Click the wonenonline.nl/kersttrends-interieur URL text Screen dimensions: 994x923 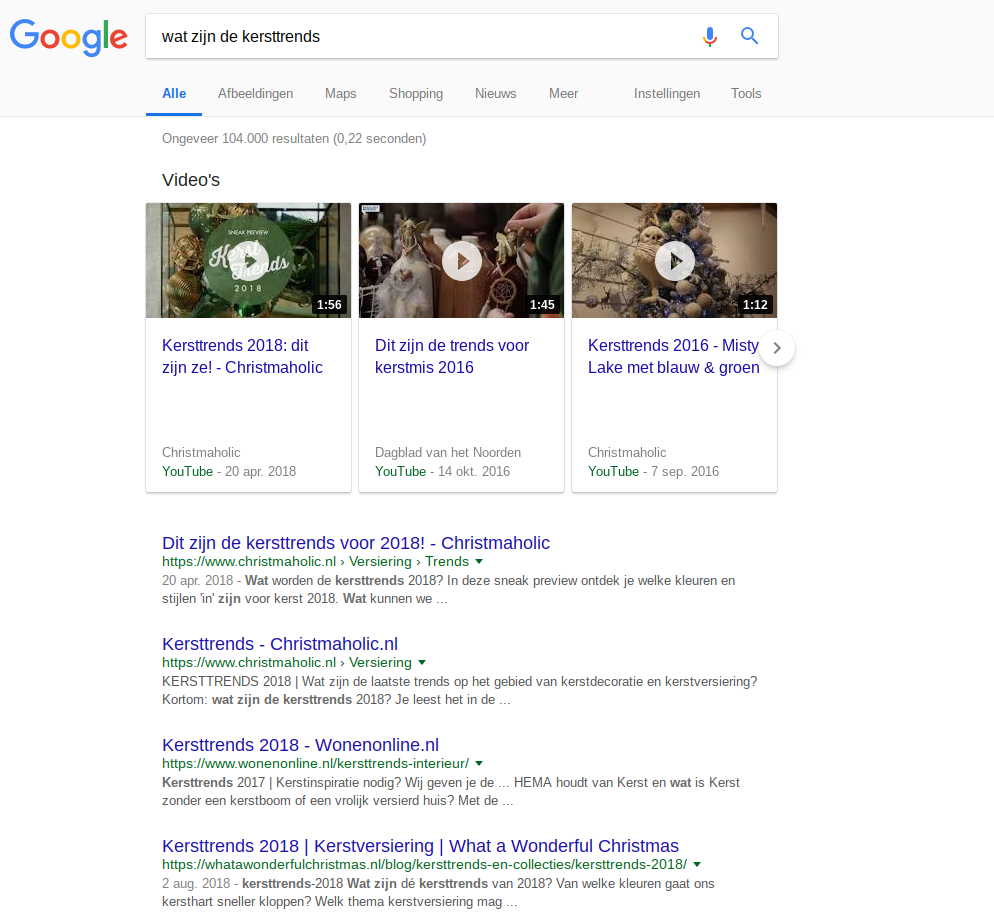(316, 763)
